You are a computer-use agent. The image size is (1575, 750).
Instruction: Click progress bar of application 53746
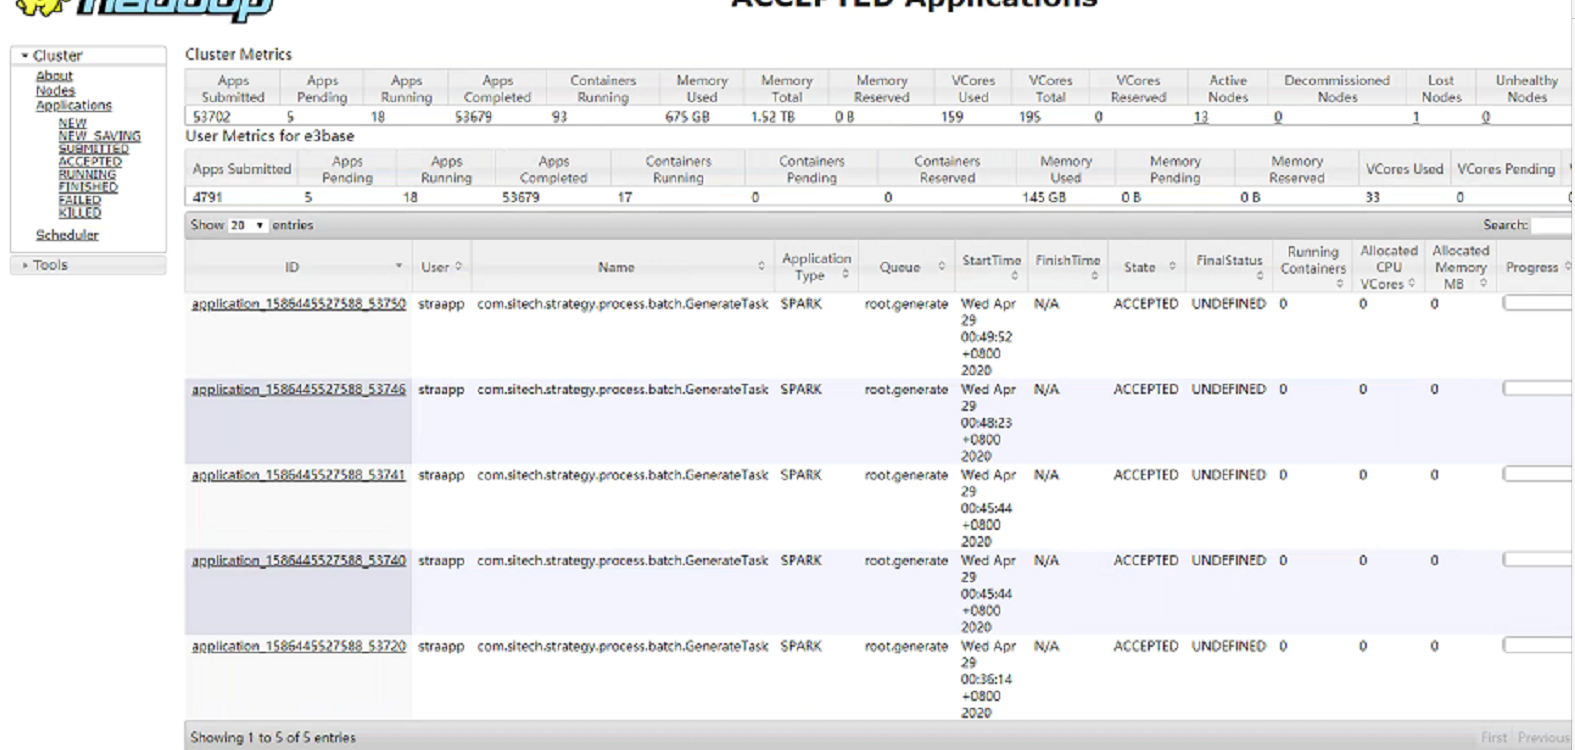click(x=1537, y=389)
